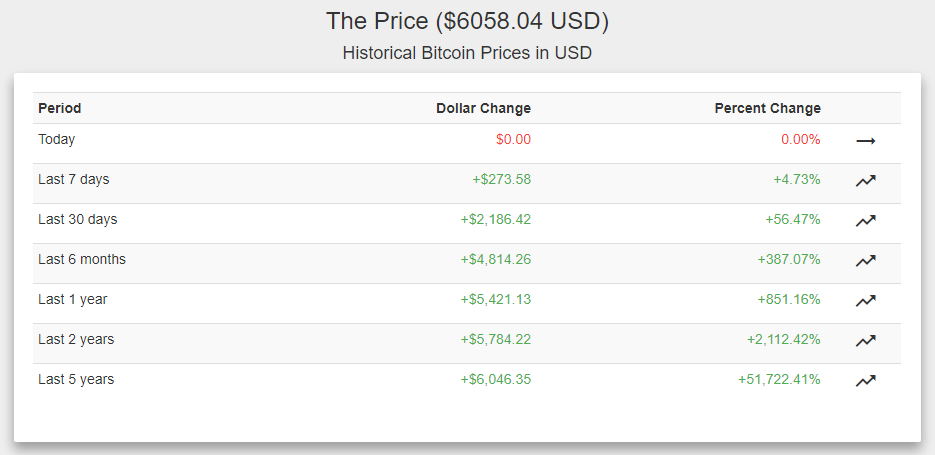
Task: Click the Percent Change column header
Action: [767, 108]
